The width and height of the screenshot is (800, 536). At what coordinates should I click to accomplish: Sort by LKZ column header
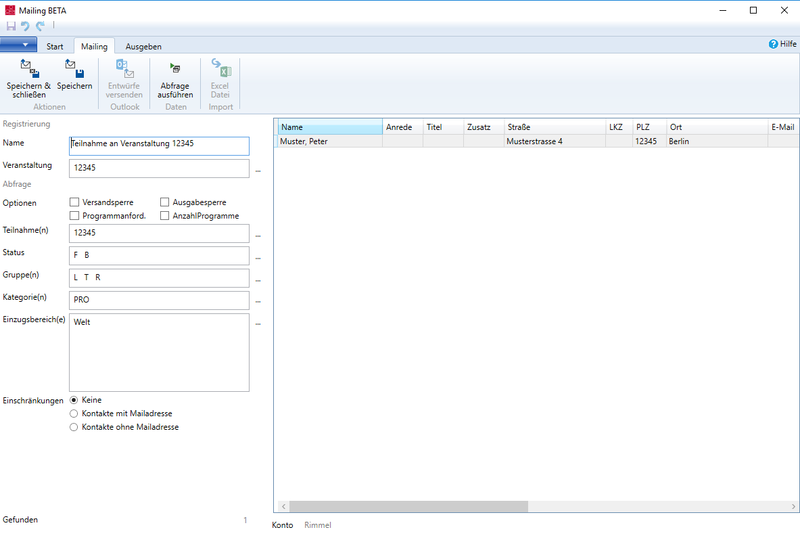tap(619, 127)
